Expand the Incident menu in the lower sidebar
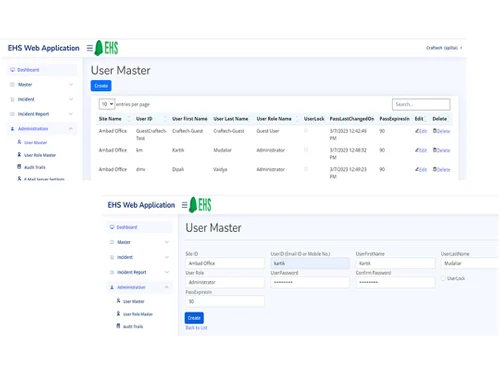The width and height of the screenshot is (500, 375). pyautogui.click(x=140, y=257)
